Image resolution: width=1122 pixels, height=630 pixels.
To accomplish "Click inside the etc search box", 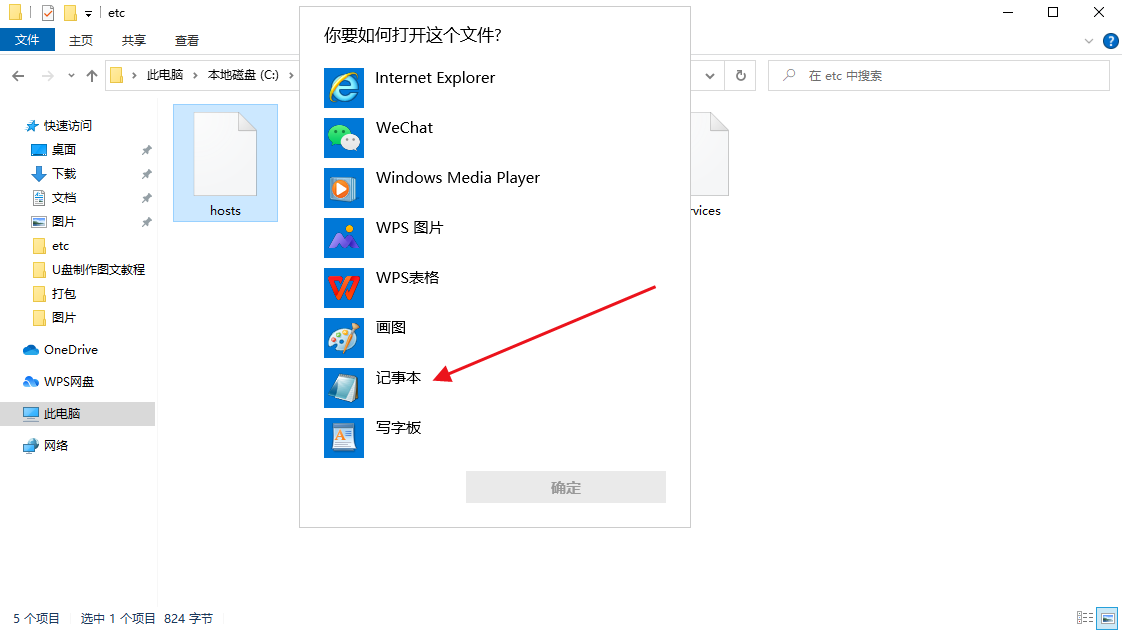I will [937, 75].
